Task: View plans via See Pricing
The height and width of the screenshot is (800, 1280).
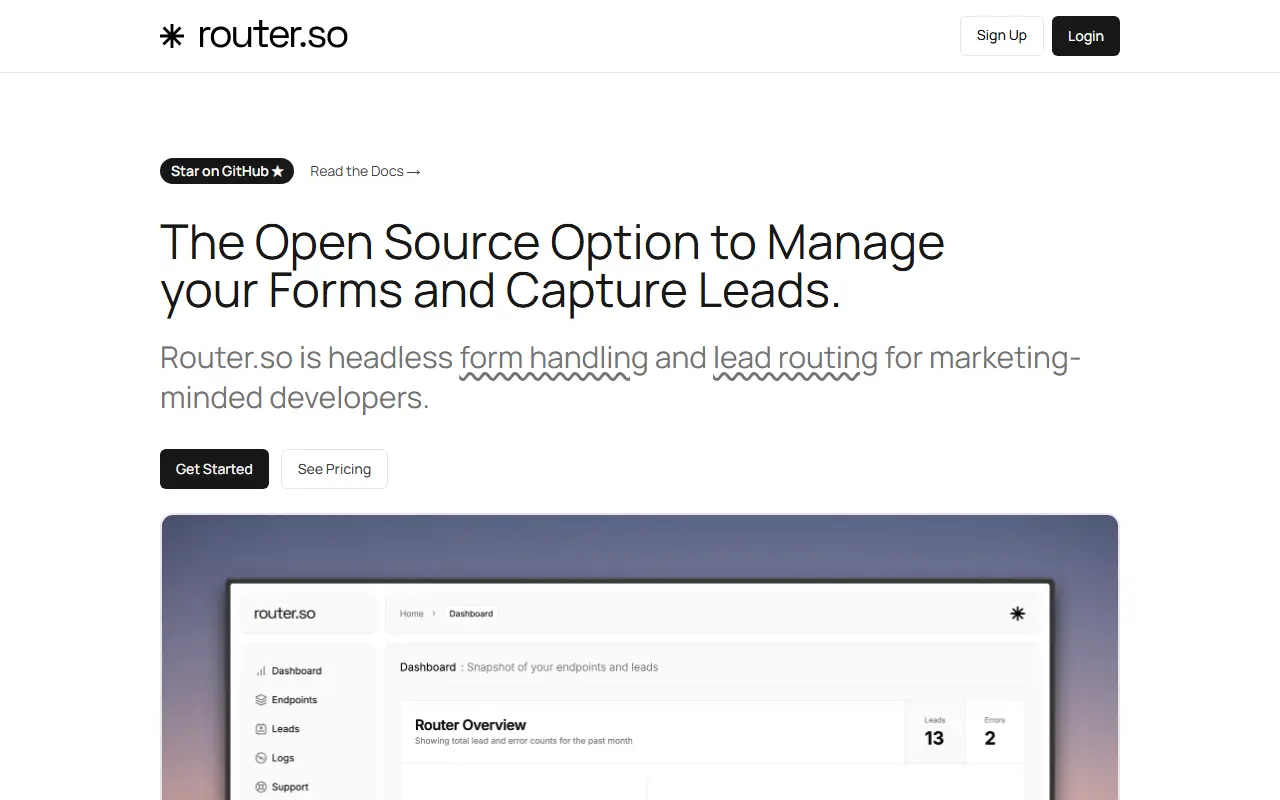Action: click(x=334, y=469)
